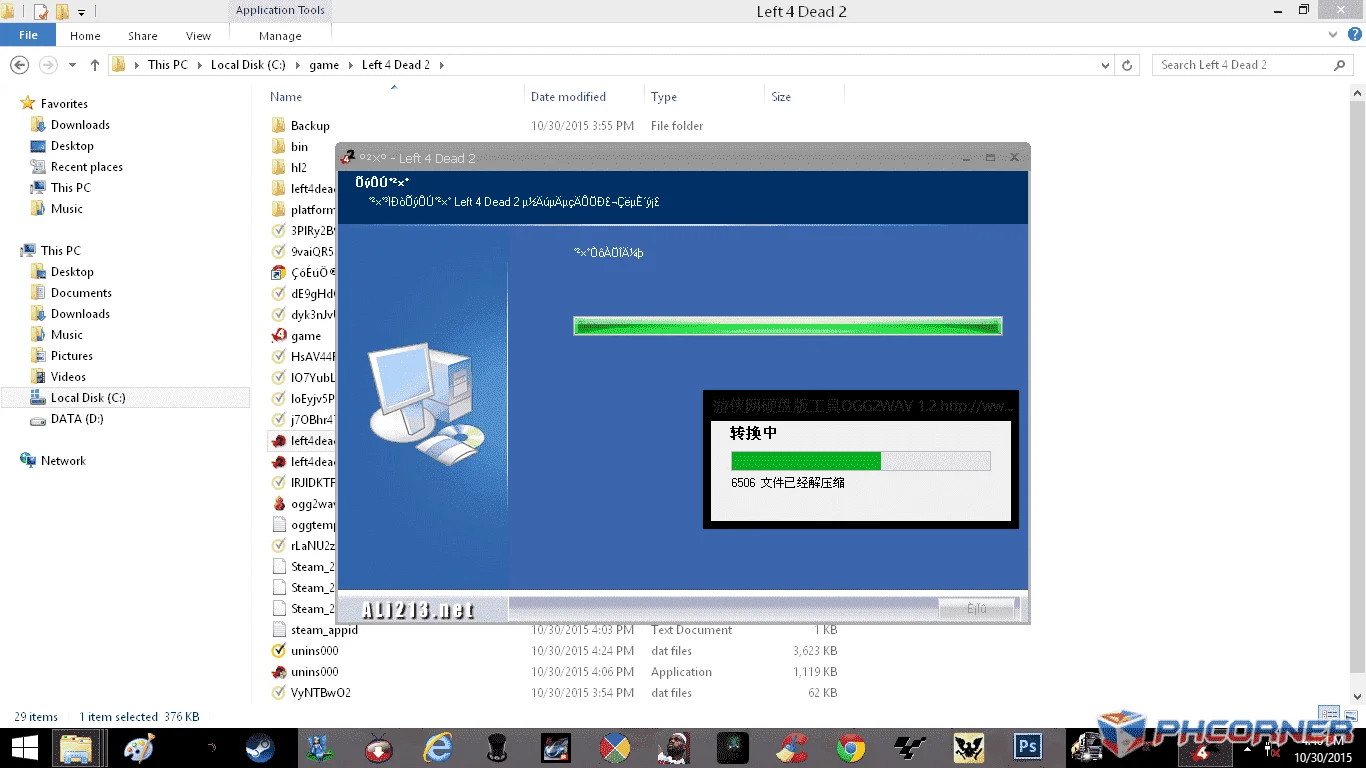This screenshot has height=768, width=1366.
Task: Open the DATA (D:) drive
Action: (x=77, y=419)
